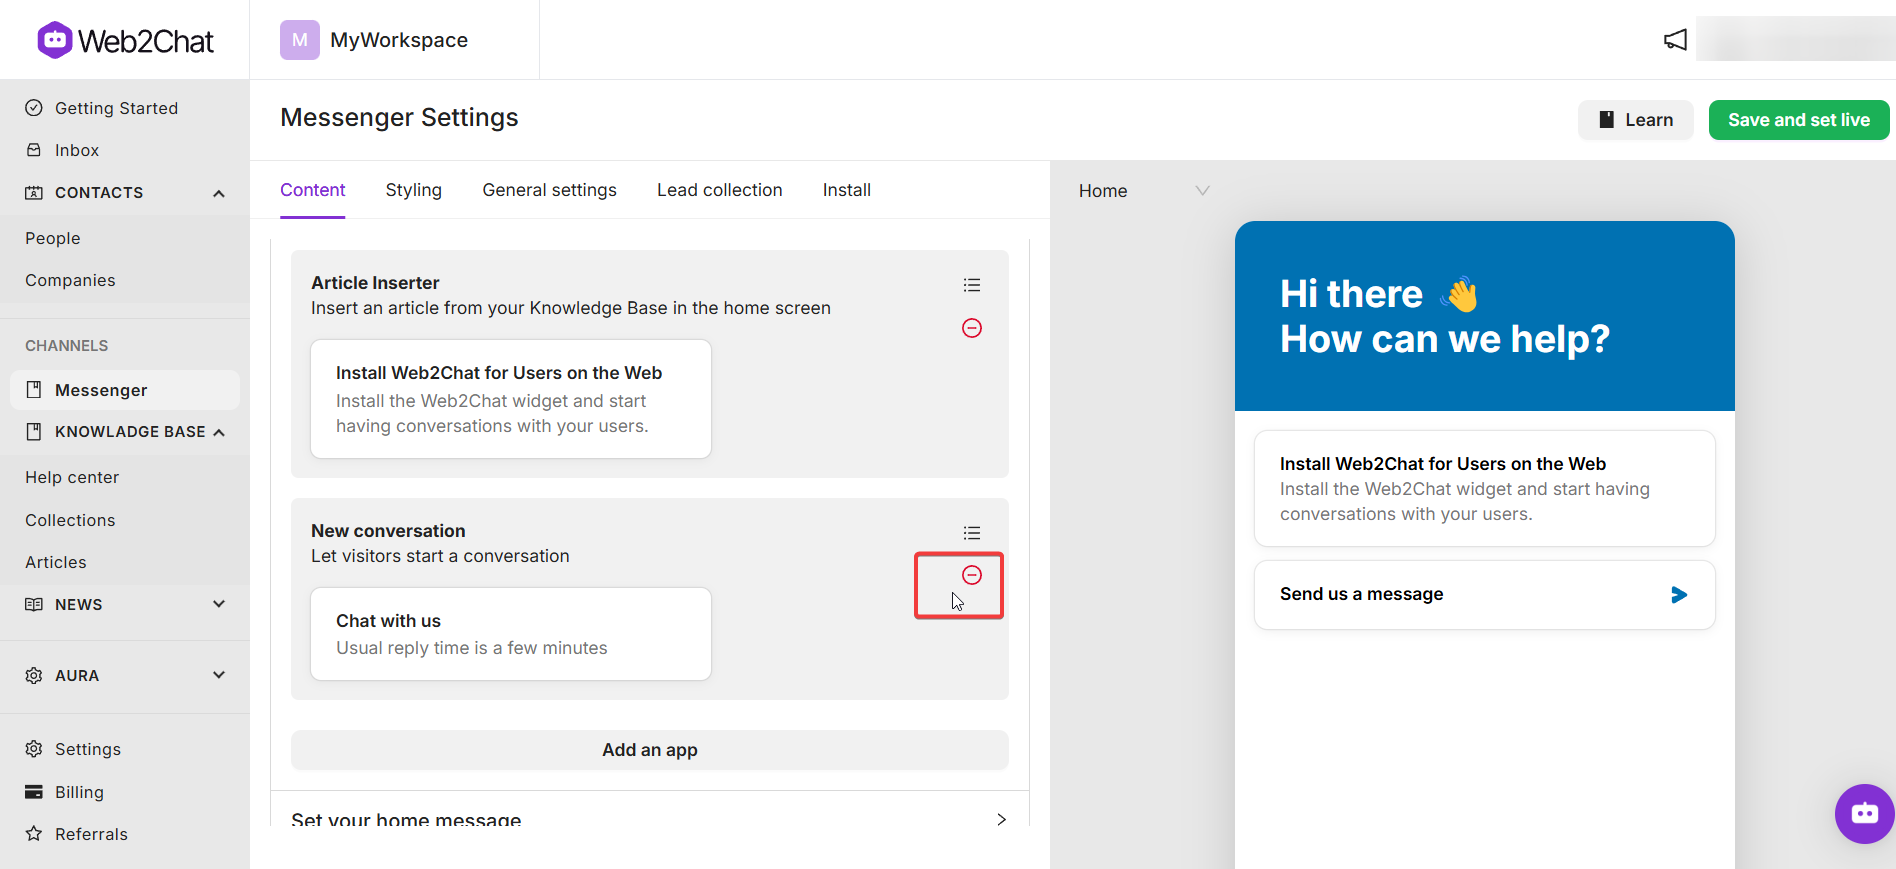Click the Billing card icon
Viewport: 1896px width, 869px height.
tap(34, 792)
